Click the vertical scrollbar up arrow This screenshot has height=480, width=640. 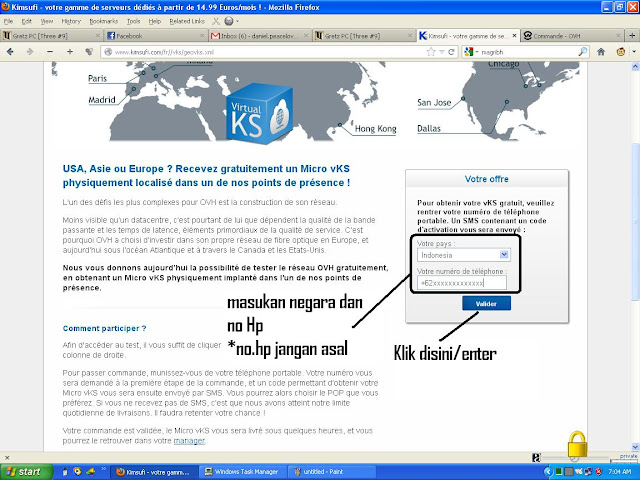point(635,66)
